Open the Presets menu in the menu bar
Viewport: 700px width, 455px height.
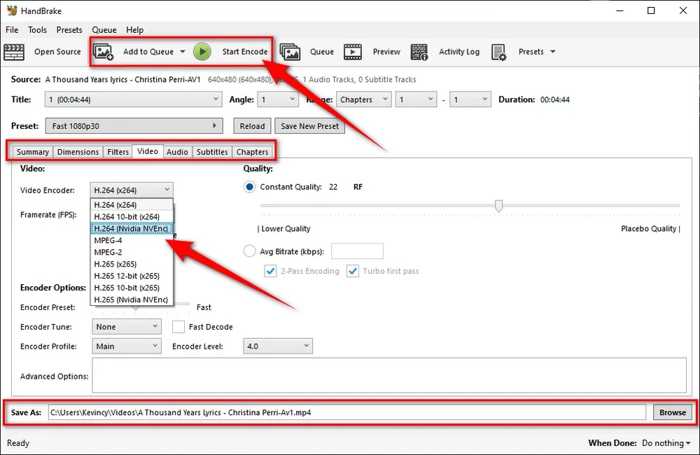point(69,30)
